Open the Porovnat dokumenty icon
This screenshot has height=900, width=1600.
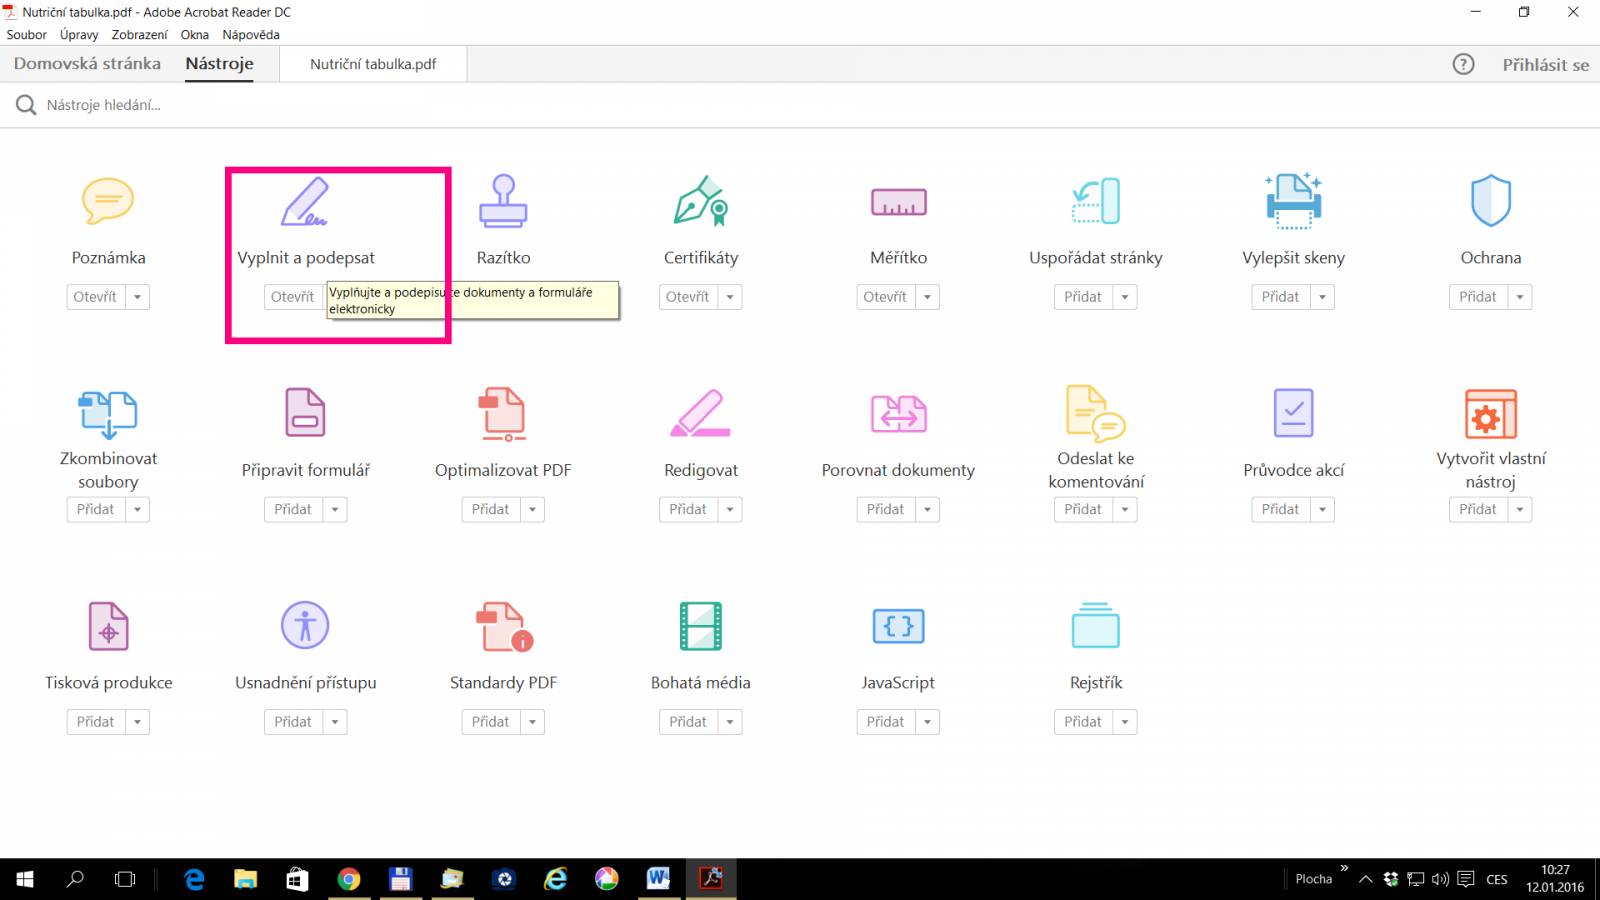(x=898, y=413)
